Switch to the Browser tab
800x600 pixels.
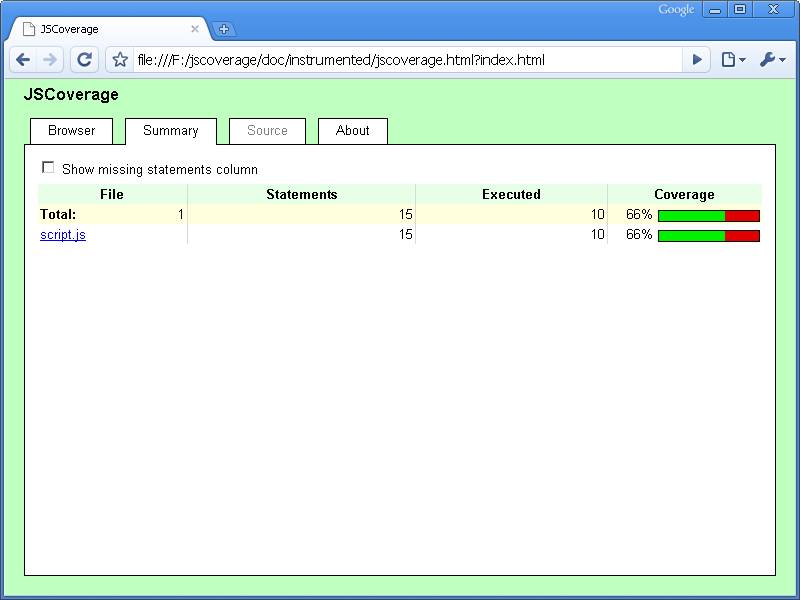tap(72, 131)
